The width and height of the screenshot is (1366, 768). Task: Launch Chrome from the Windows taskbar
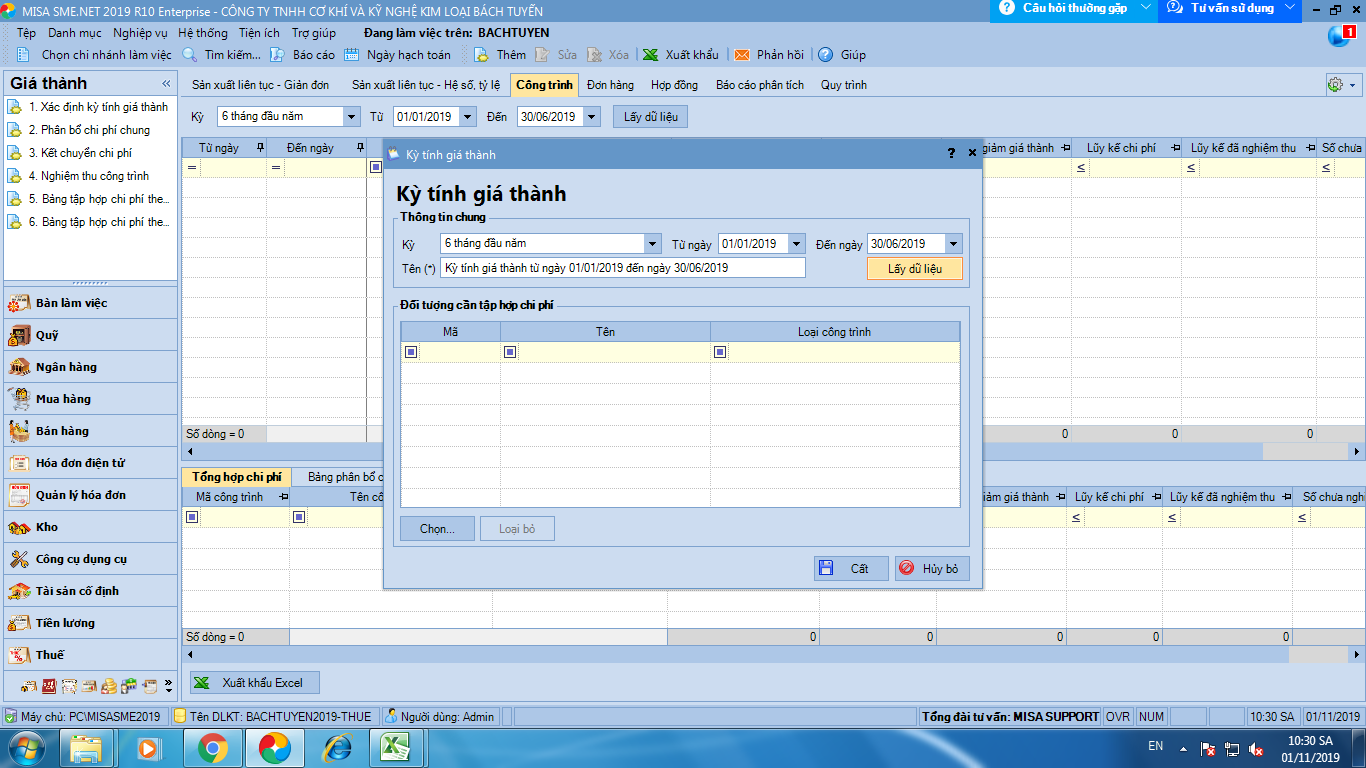pyautogui.click(x=212, y=747)
